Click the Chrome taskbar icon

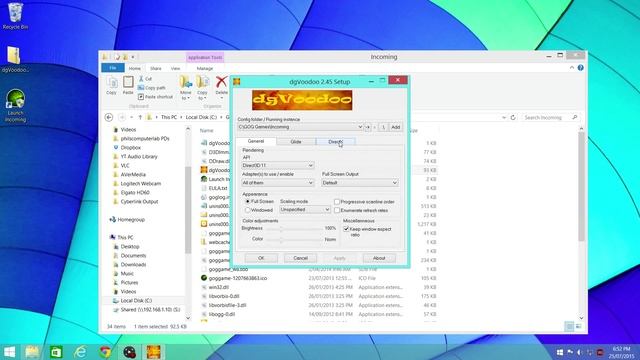105,352
